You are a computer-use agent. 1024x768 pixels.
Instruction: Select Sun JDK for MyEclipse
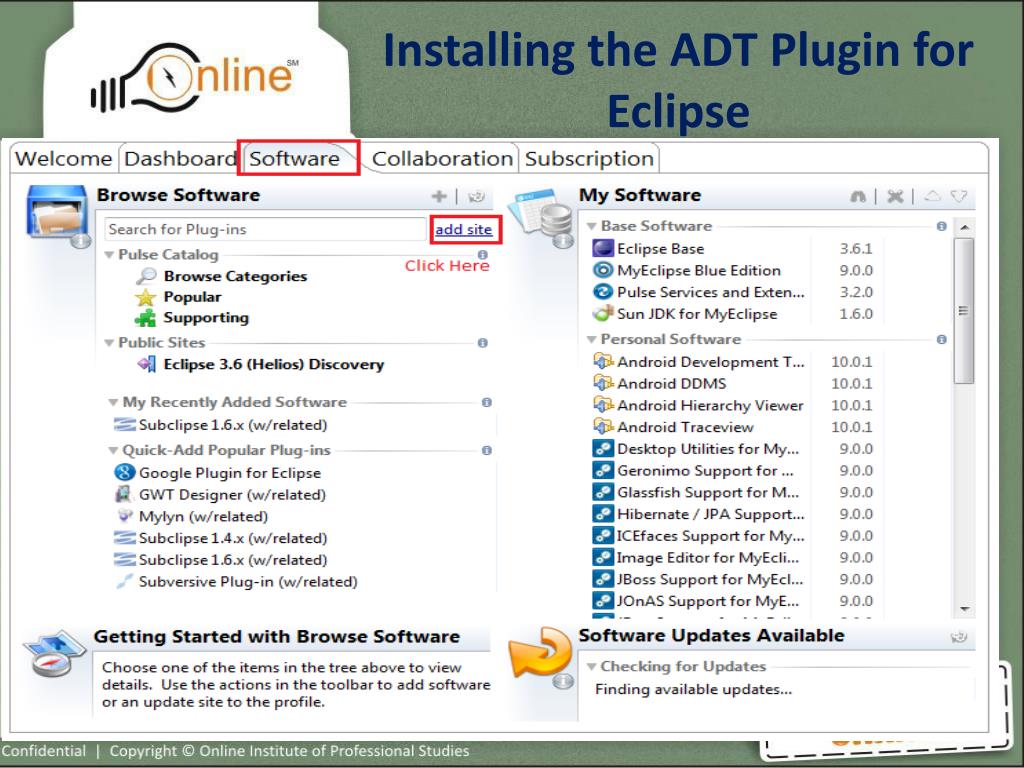[697, 314]
